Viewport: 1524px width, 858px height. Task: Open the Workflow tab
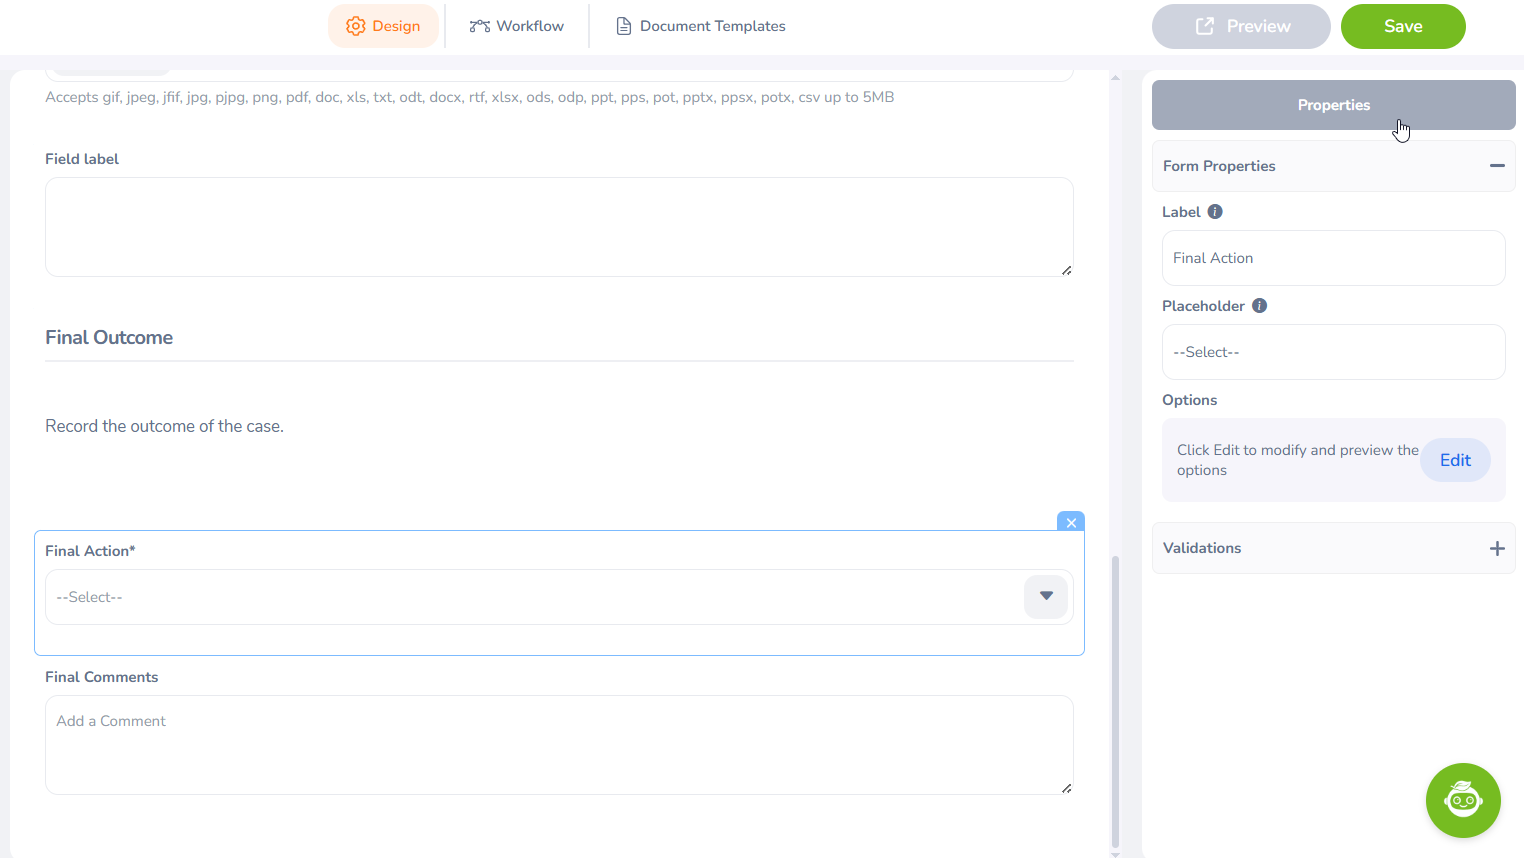click(x=517, y=26)
